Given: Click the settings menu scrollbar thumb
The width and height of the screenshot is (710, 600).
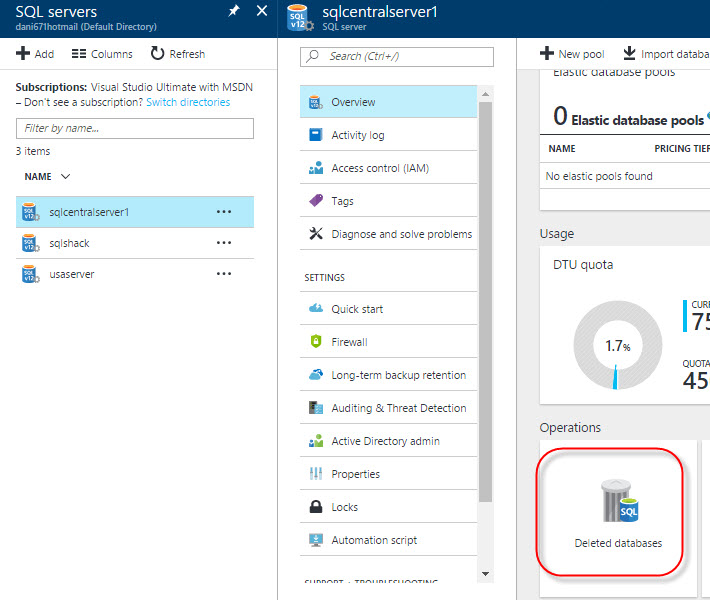Looking at the screenshot, I should [485, 302].
